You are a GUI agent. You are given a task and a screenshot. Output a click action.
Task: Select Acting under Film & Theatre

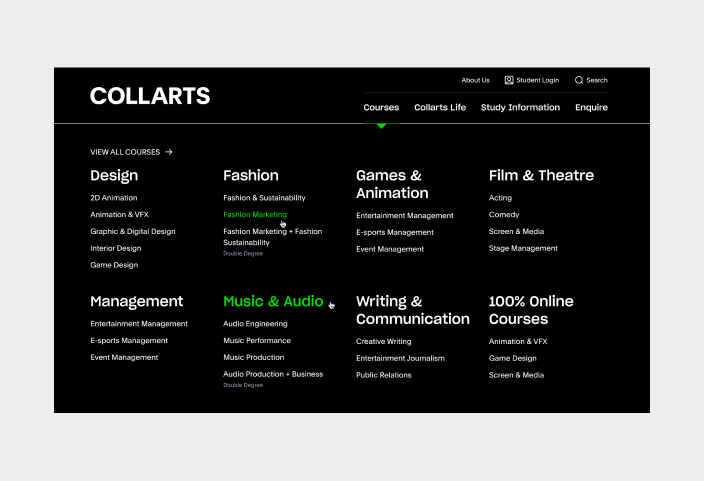500,198
